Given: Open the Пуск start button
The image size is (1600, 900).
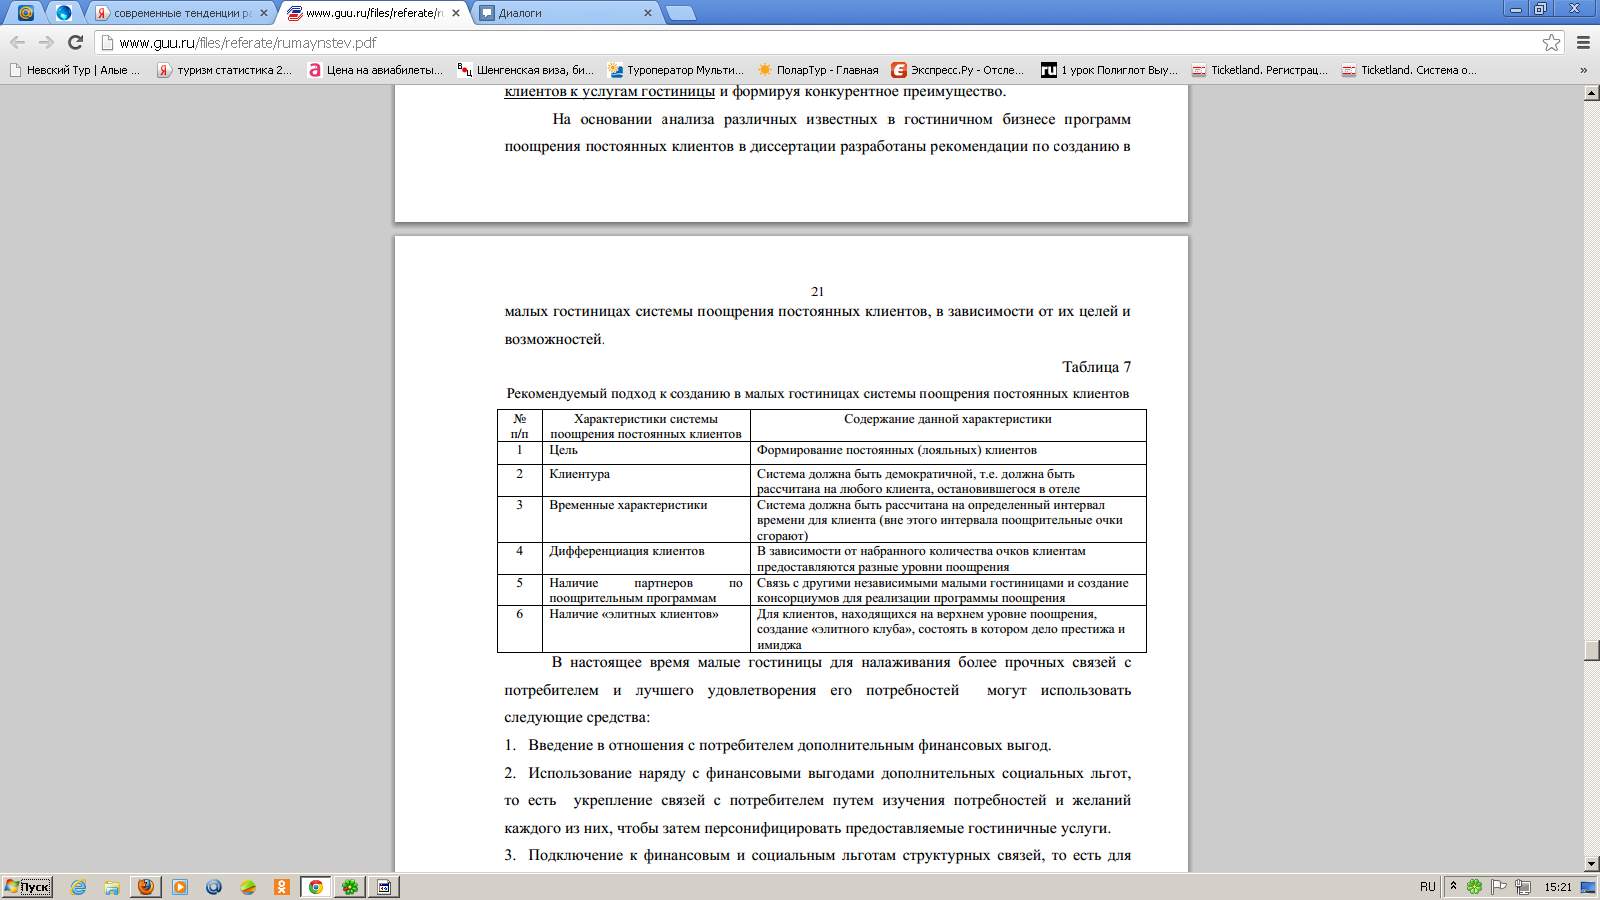Looking at the screenshot, I should (x=27, y=887).
